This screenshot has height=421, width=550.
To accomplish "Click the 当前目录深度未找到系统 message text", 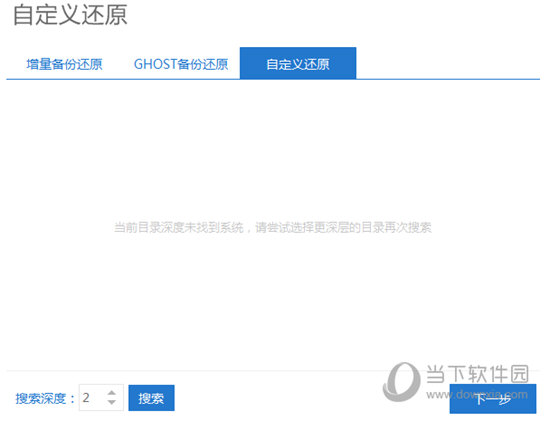I will click(273, 228).
